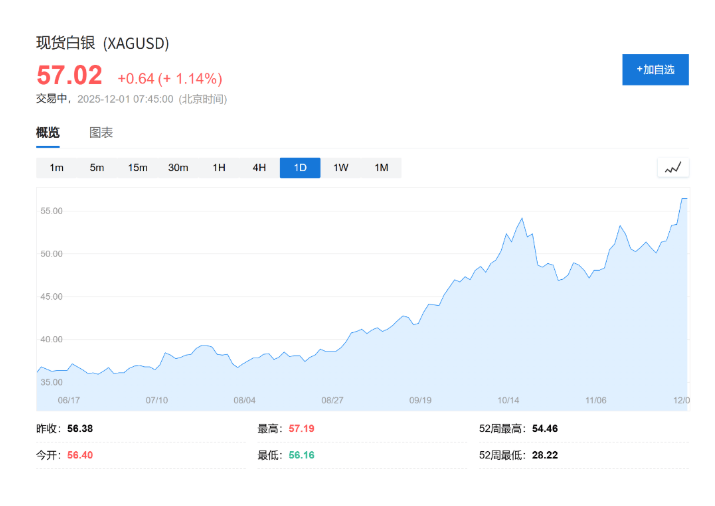This screenshot has width=715, height=506.
Task: Switch to the 概览 tab
Action: (x=48, y=133)
